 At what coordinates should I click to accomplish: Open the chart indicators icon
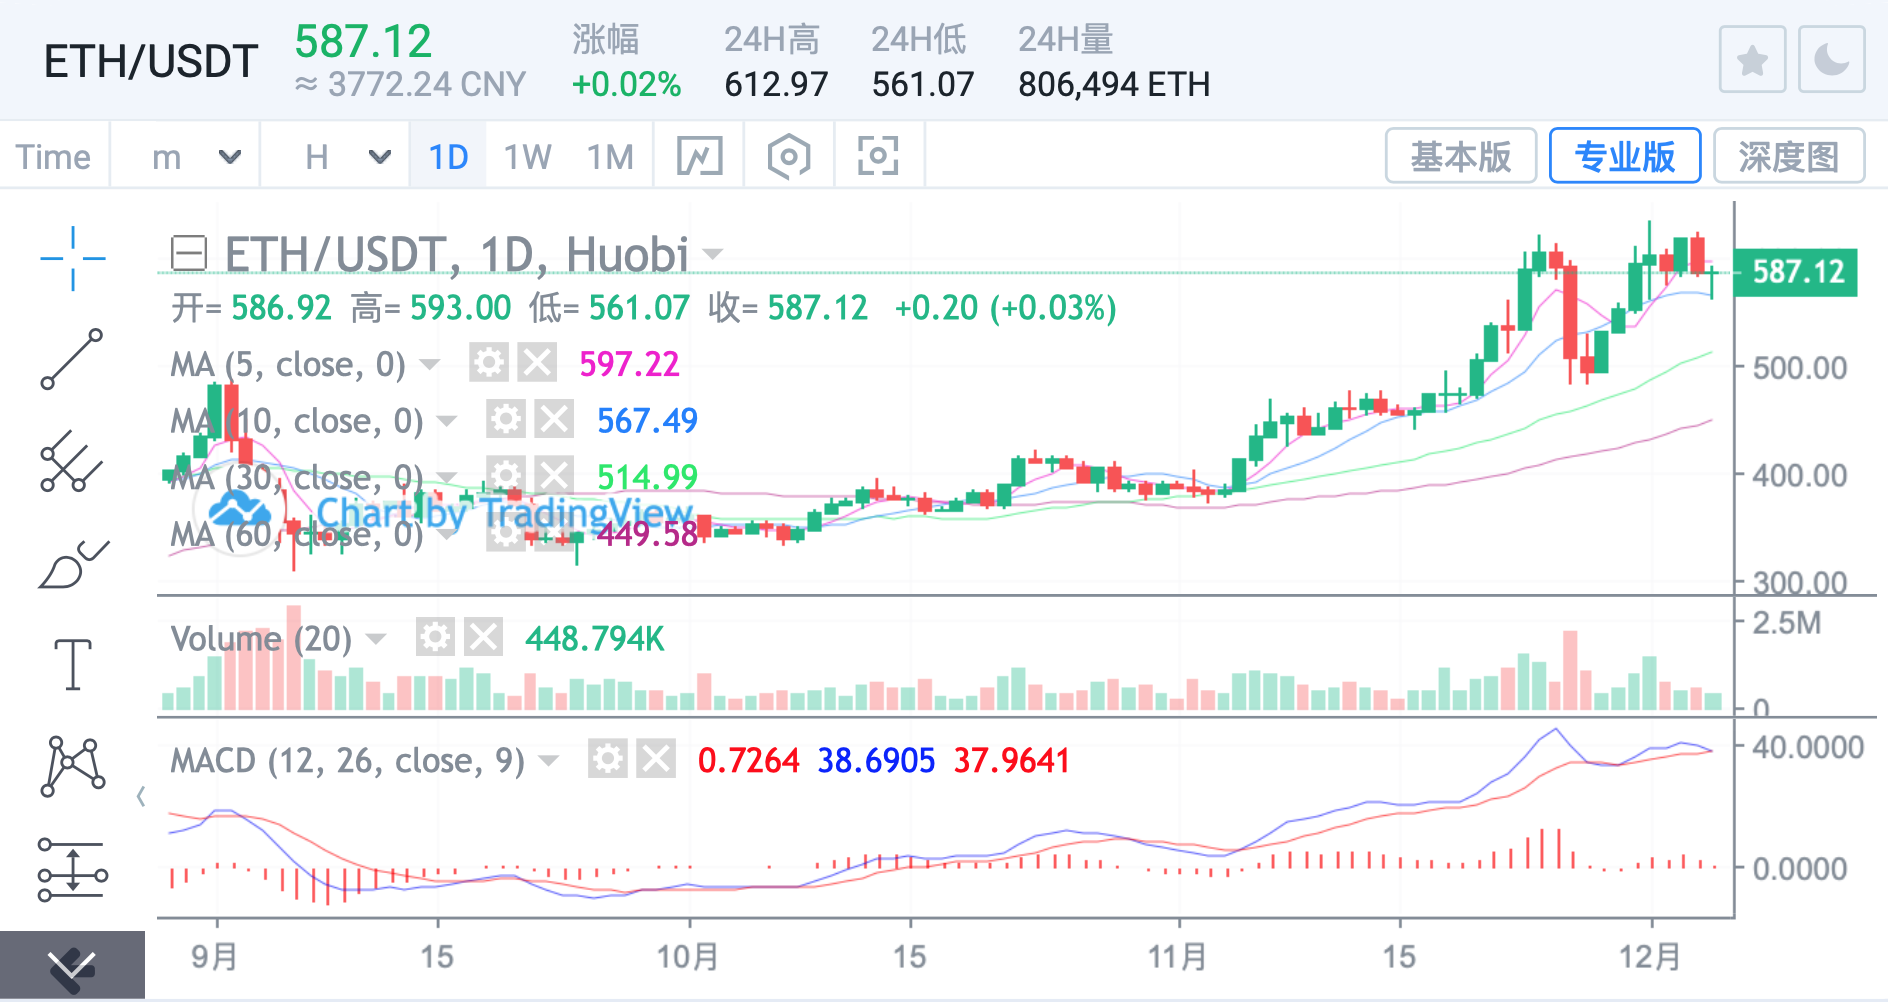click(x=699, y=156)
